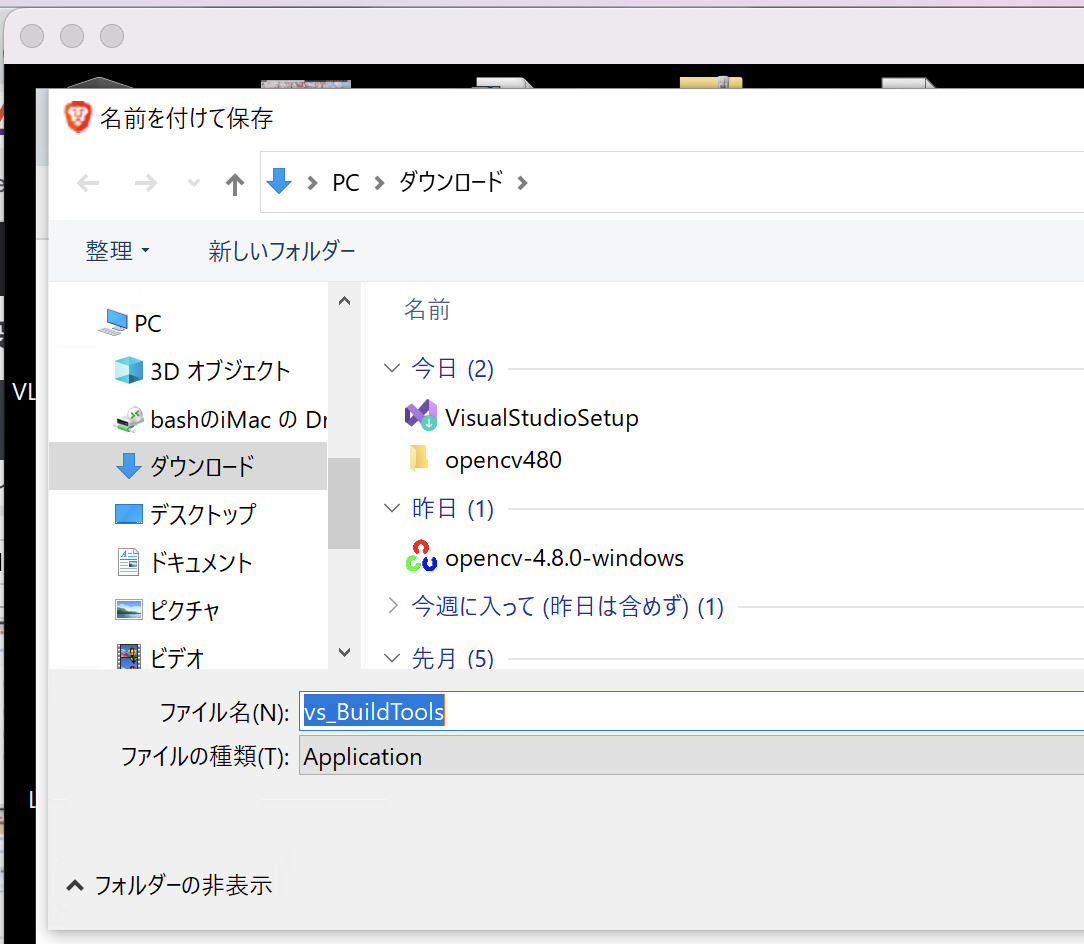Hide folders with フォルダーの非表示

[x=169, y=885]
